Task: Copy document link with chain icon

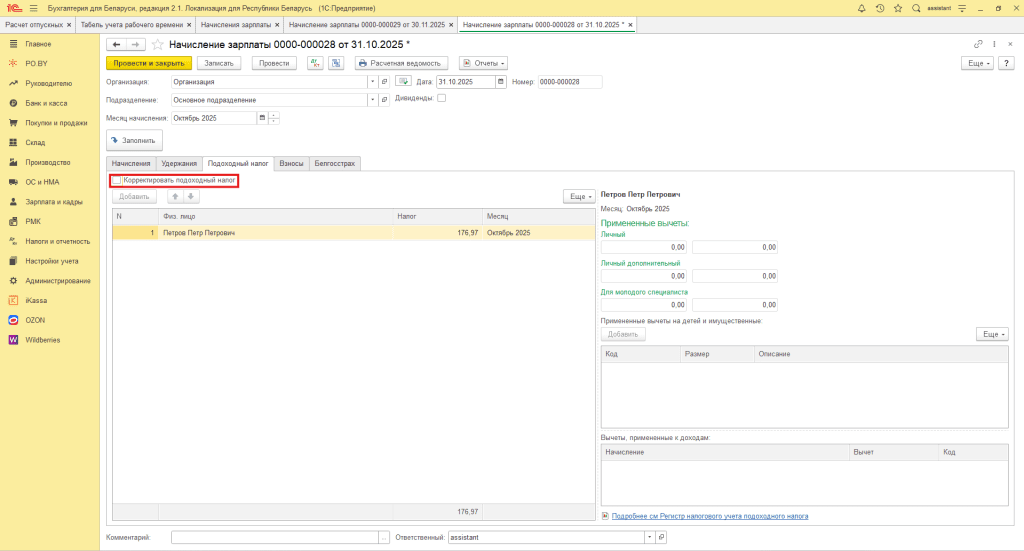Action: point(978,45)
